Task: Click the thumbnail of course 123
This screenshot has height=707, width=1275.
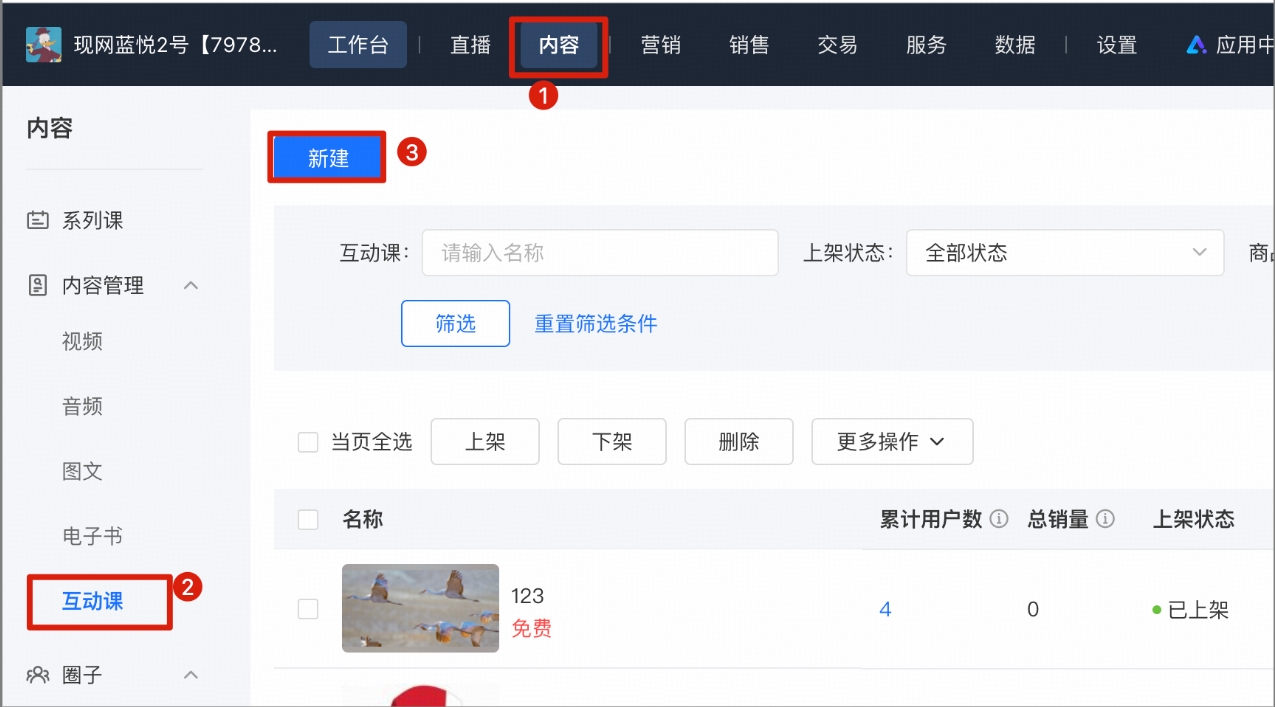Action: click(420, 608)
